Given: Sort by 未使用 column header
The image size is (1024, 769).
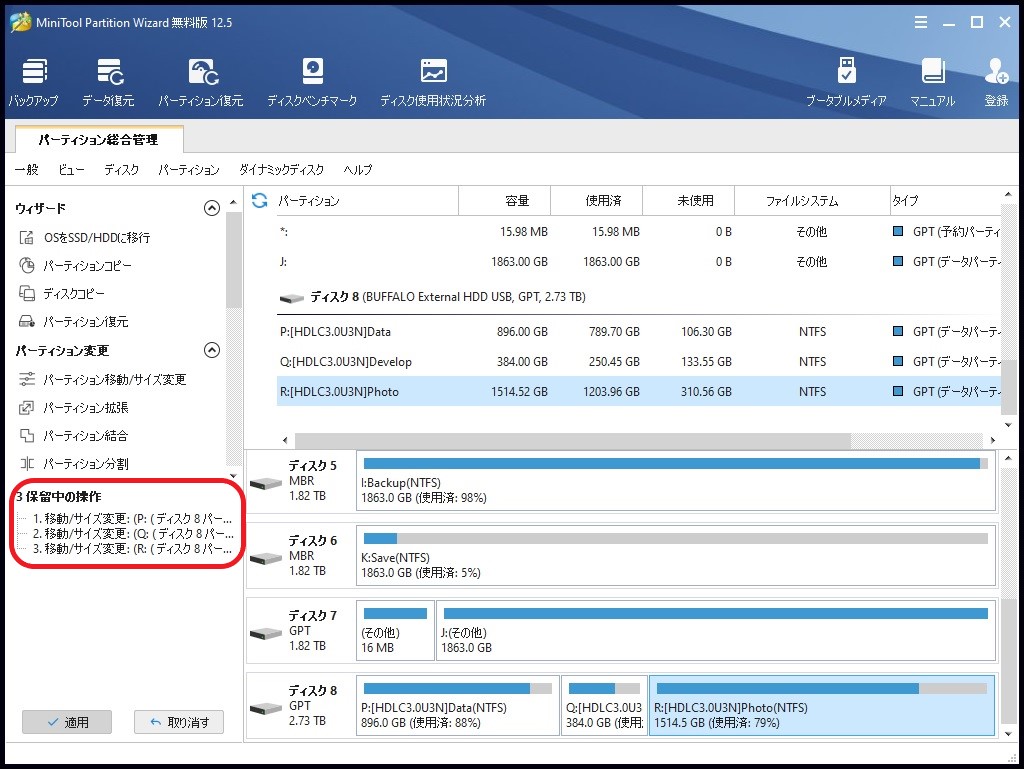Looking at the screenshot, I should click(x=689, y=200).
